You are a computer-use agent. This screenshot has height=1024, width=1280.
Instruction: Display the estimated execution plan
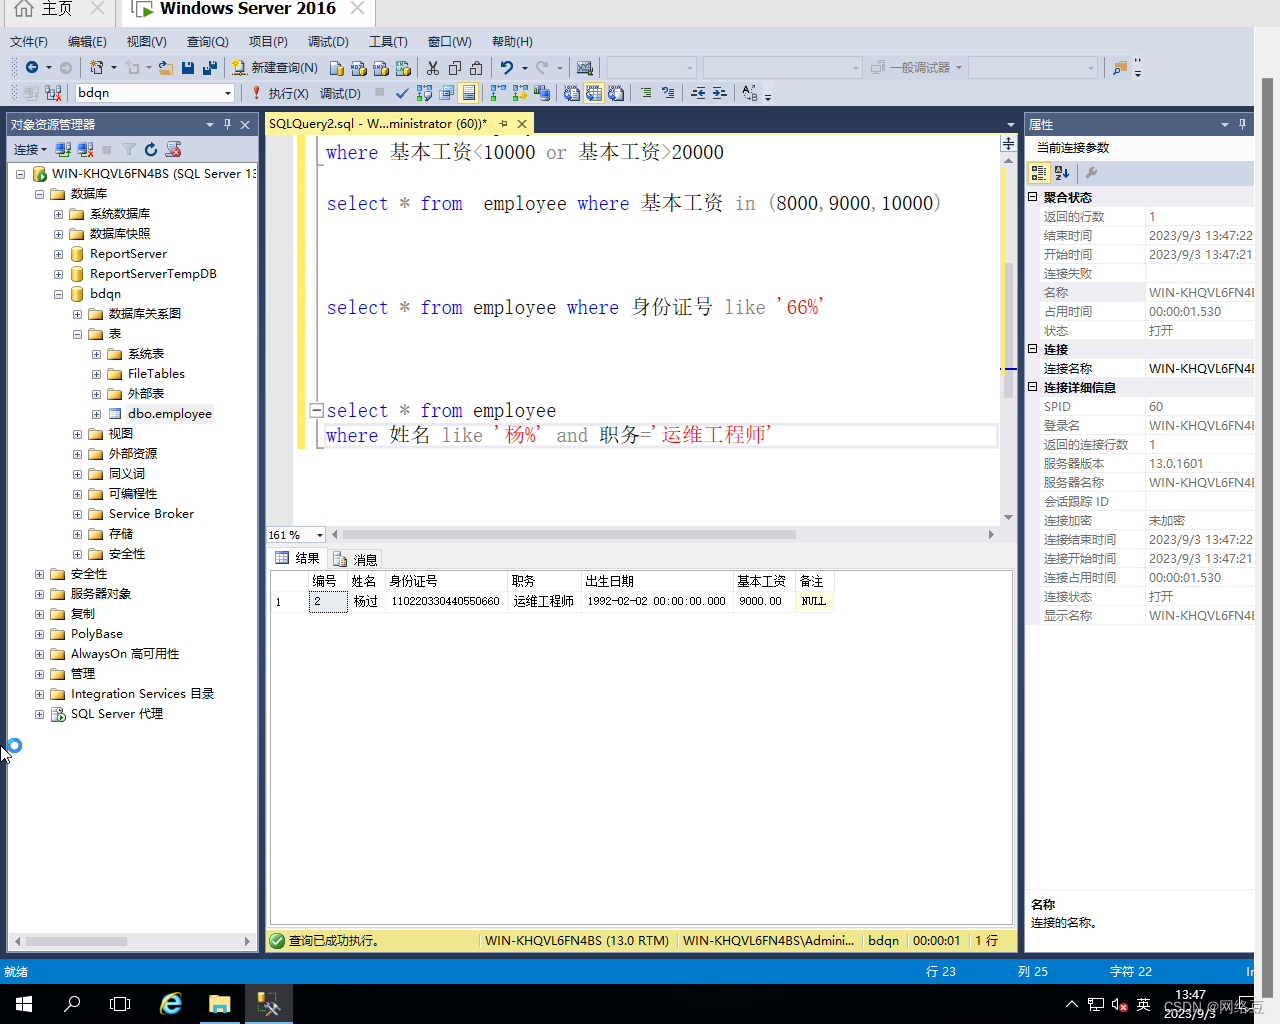424,93
